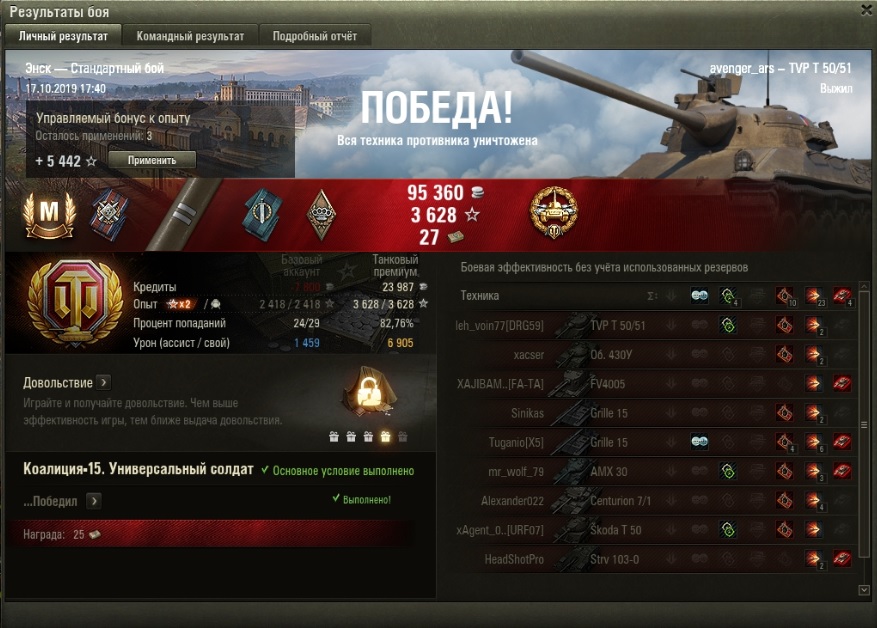Sort by kills column icon
This screenshot has width=877, height=628.
[842, 296]
